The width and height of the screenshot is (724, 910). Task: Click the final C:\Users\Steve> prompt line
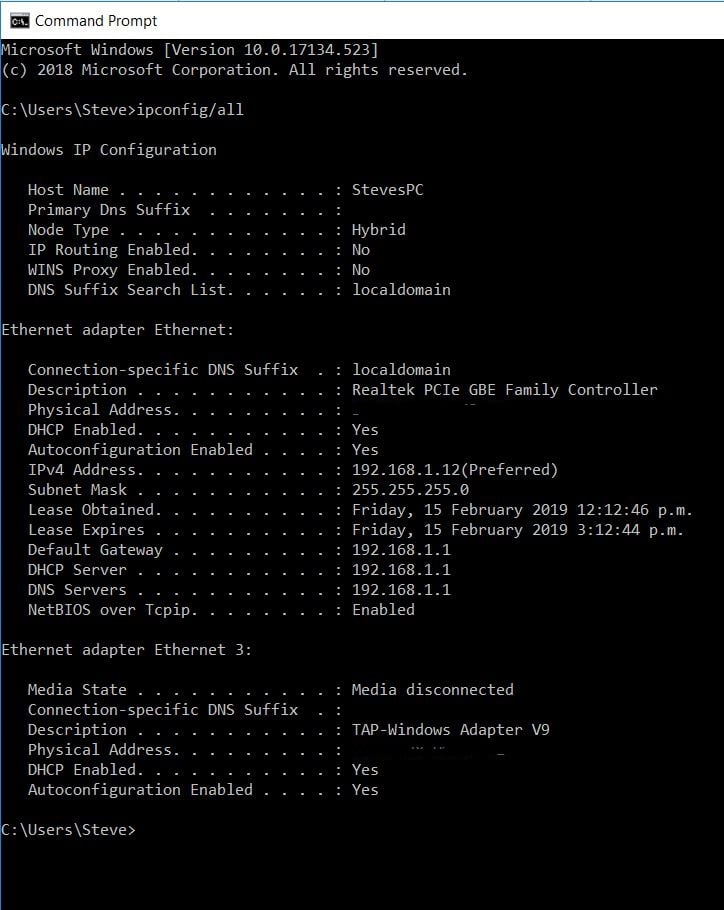[68, 830]
